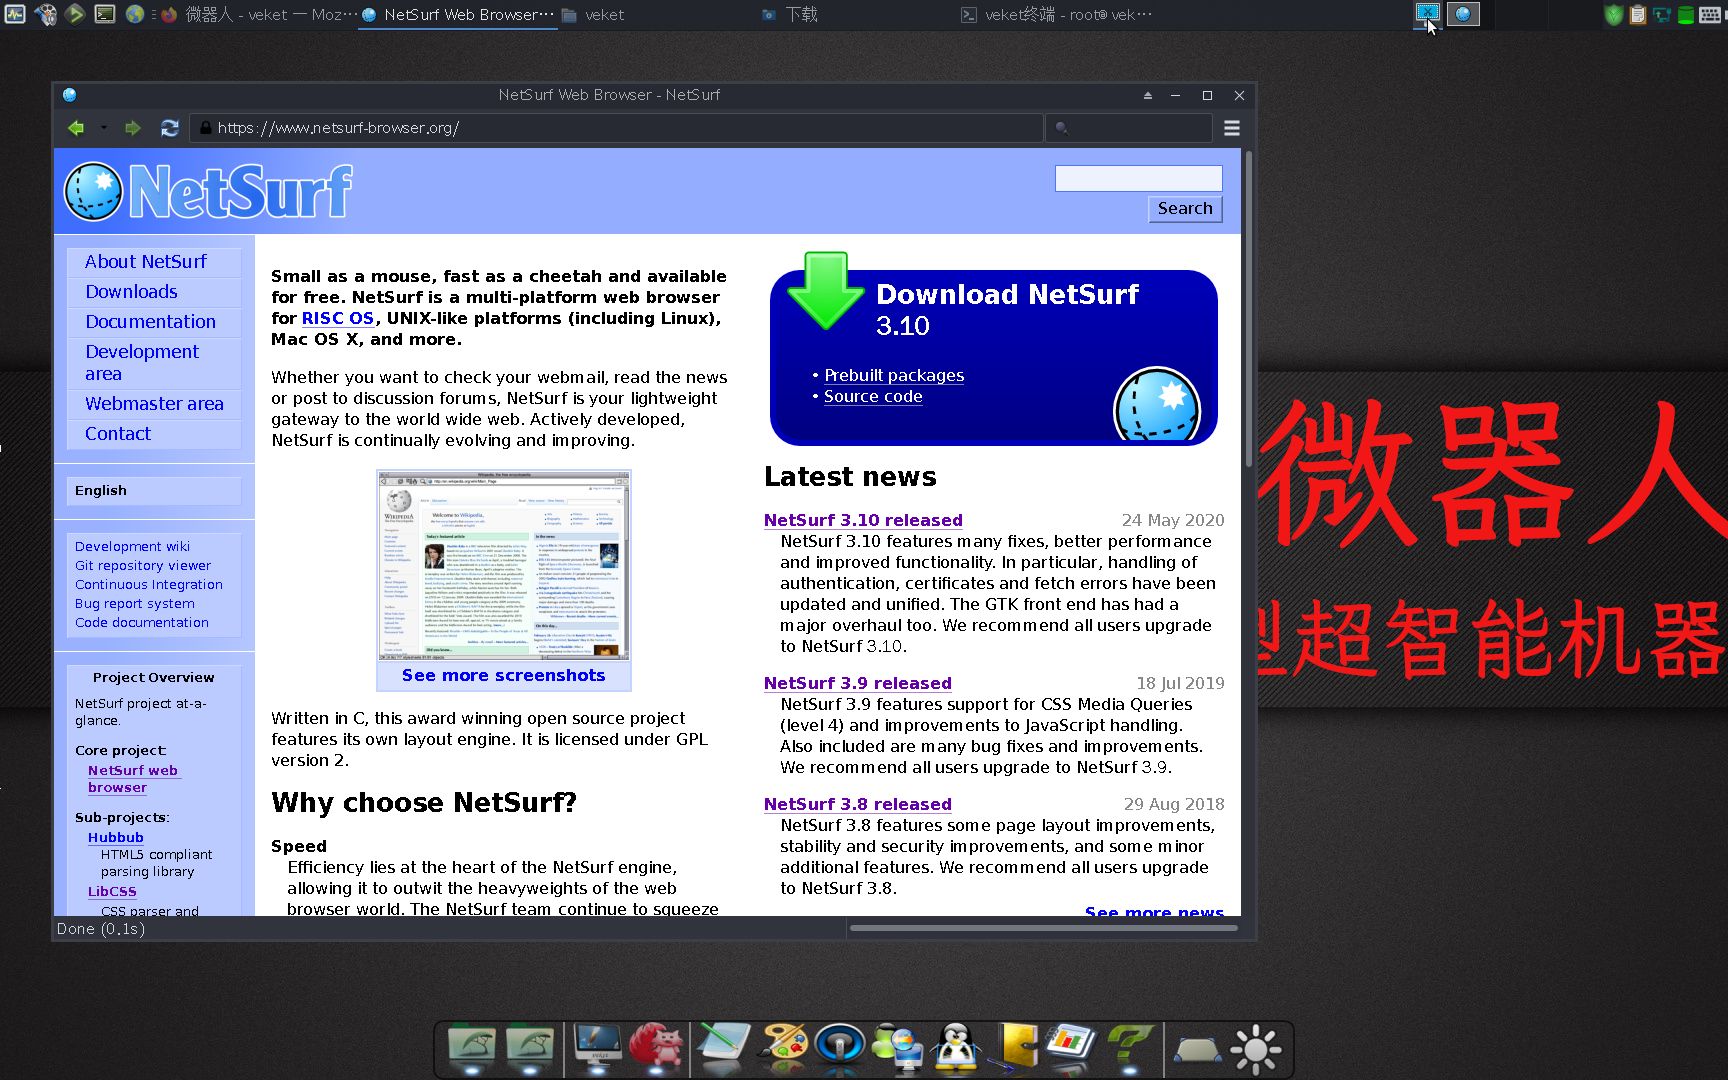This screenshot has width=1728, height=1080.
Task: Click the green disk cylinder tray icon
Action: pyautogui.click(x=1686, y=15)
